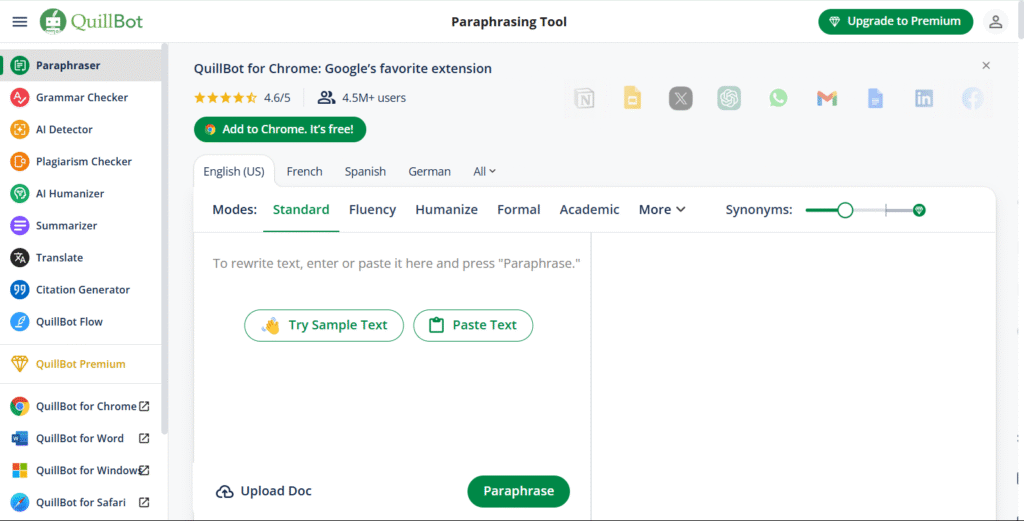Click the Facebook icon in banner
The height and width of the screenshot is (521, 1024).
click(972, 99)
